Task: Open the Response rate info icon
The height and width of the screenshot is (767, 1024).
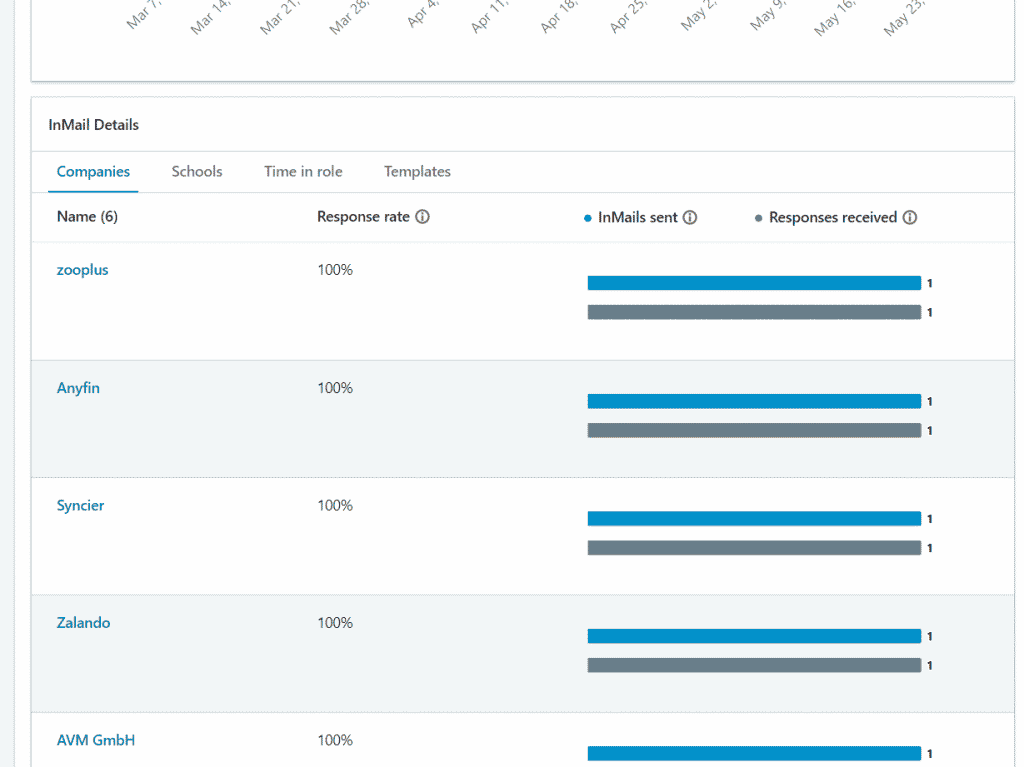Action: [x=423, y=217]
